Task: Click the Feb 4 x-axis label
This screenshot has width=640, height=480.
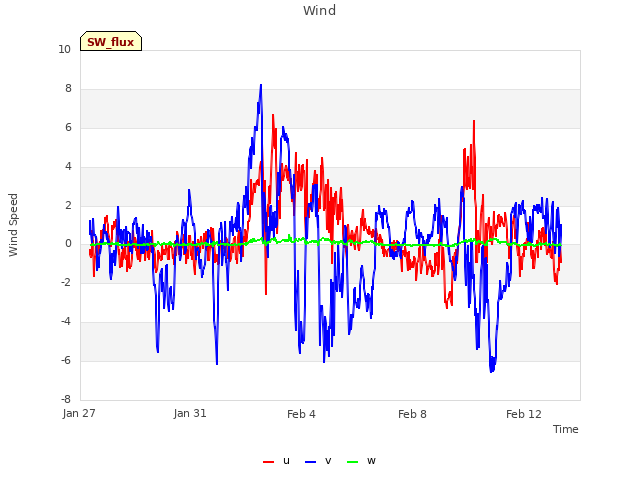Action: click(301, 414)
